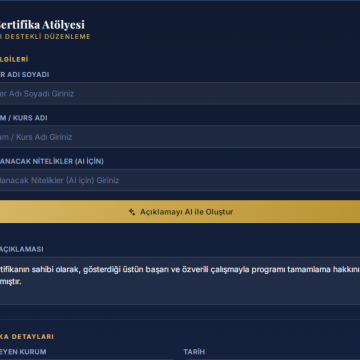Viewport: 360px width, 360px height.
Task: Click the DETAYLARI section heading
Action: (x=27, y=337)
